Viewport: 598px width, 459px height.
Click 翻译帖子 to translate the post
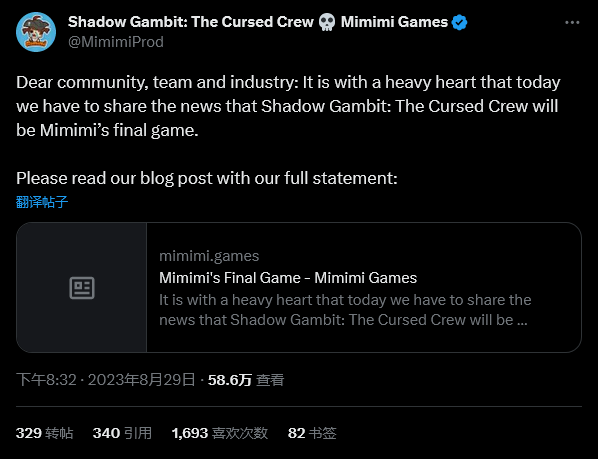42,202
